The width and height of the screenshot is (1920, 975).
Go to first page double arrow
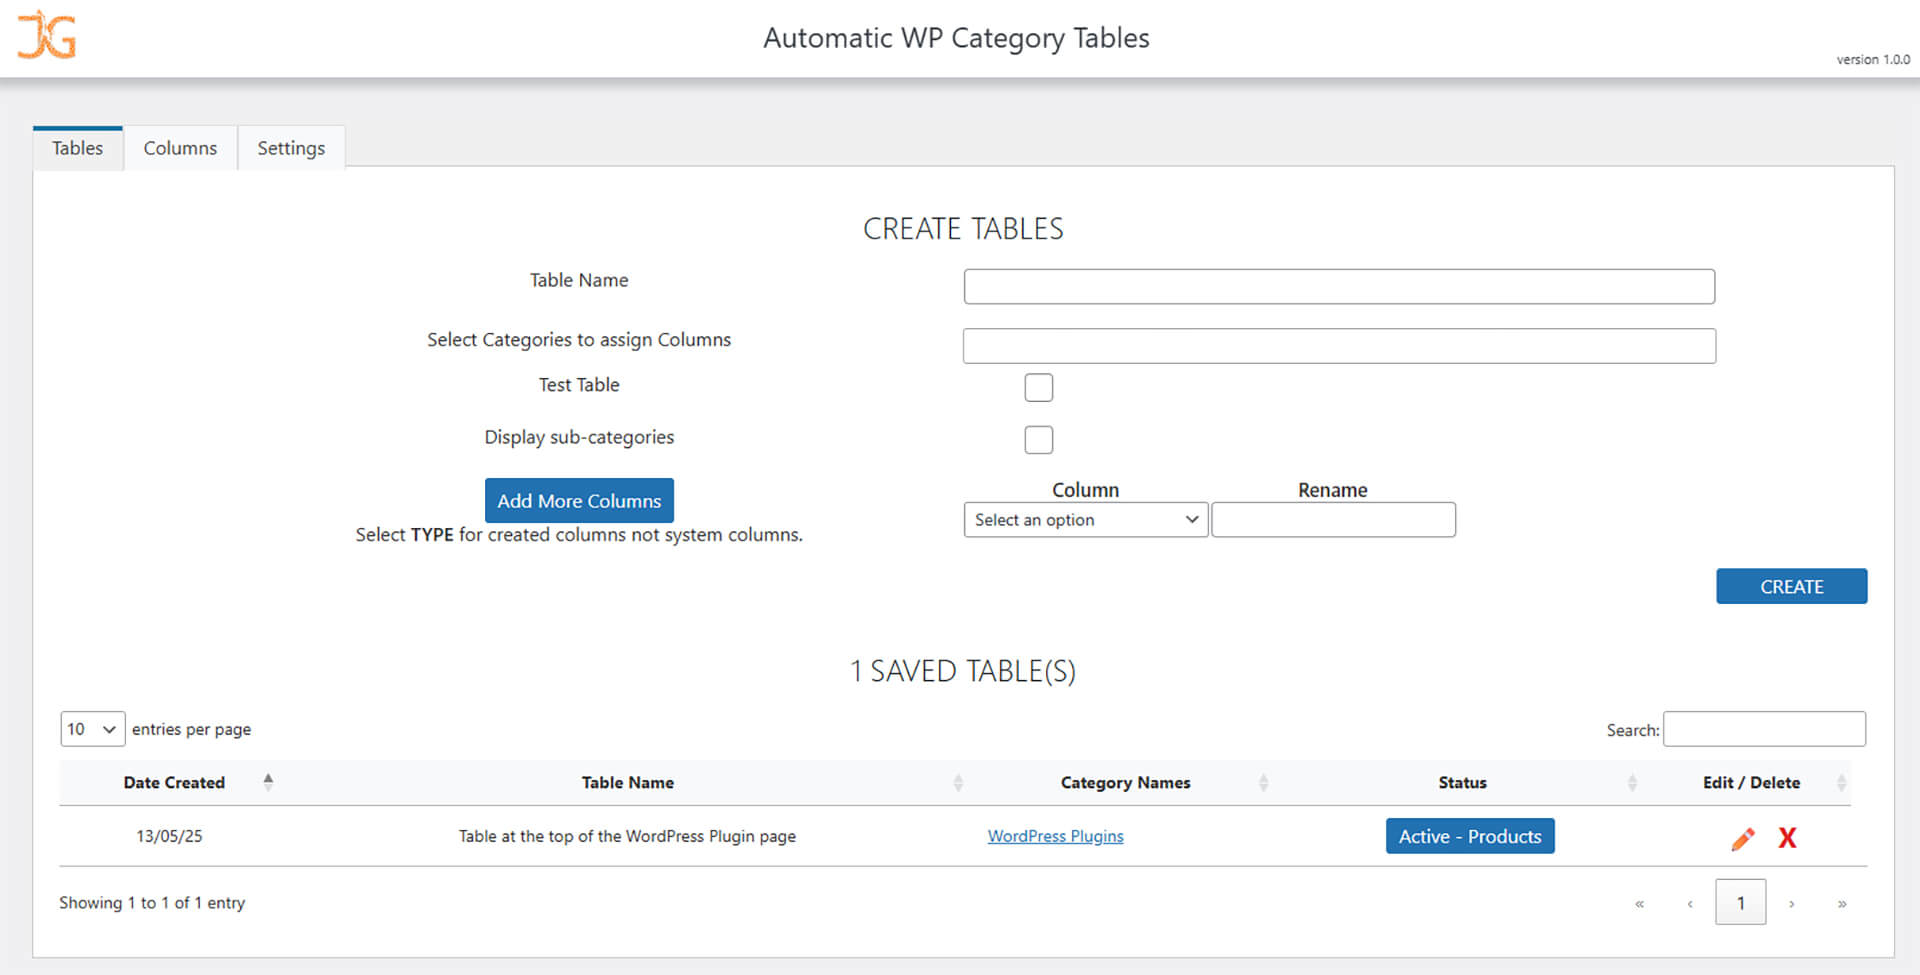[x=1639, y=903]
